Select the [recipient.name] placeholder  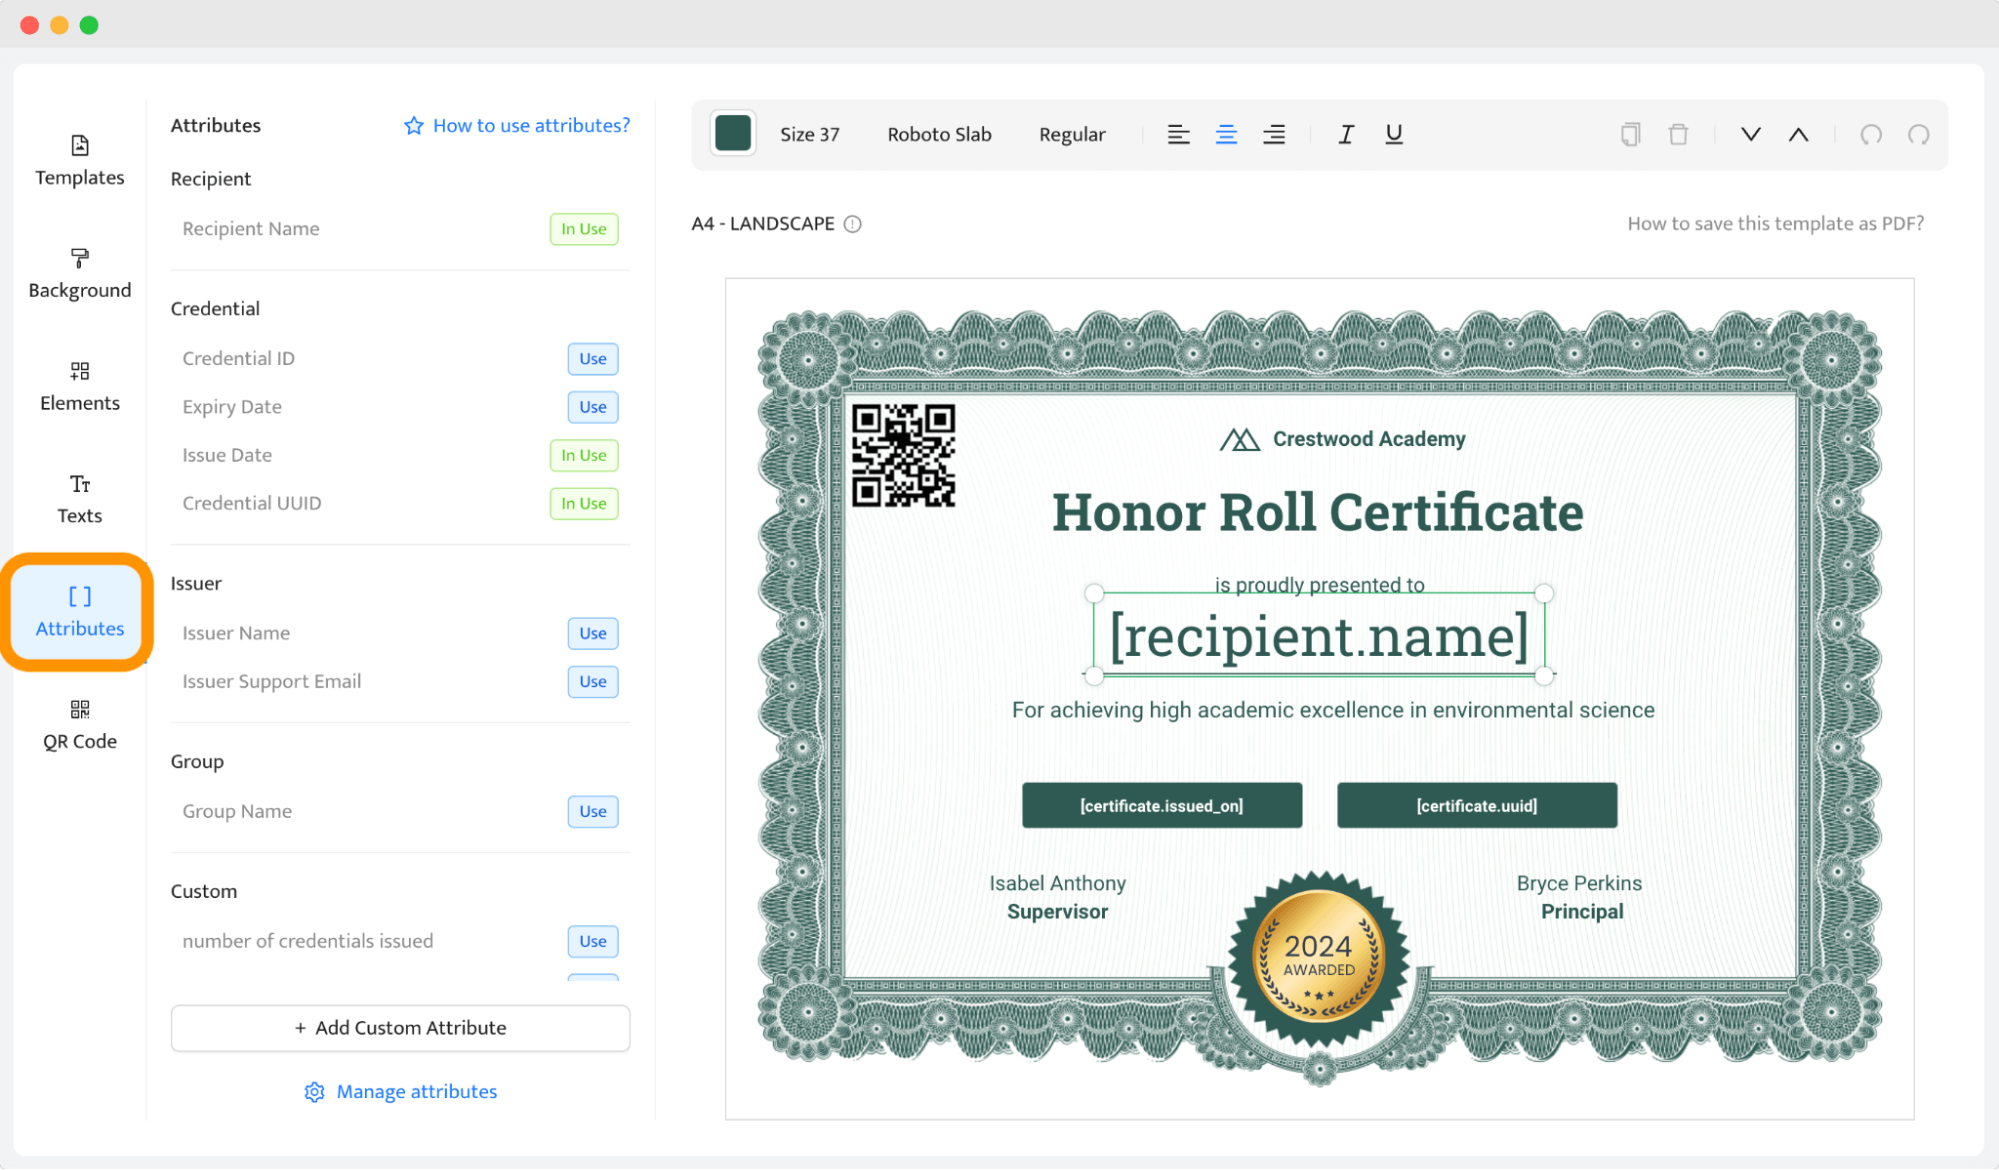[x=1319, y=635]
